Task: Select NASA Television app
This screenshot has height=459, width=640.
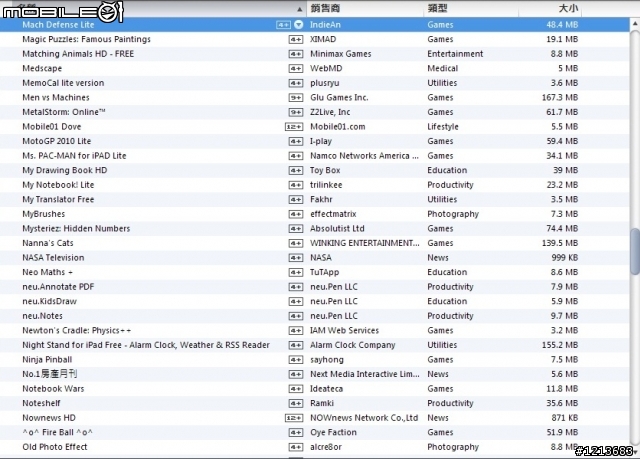Action: (53, 257)
